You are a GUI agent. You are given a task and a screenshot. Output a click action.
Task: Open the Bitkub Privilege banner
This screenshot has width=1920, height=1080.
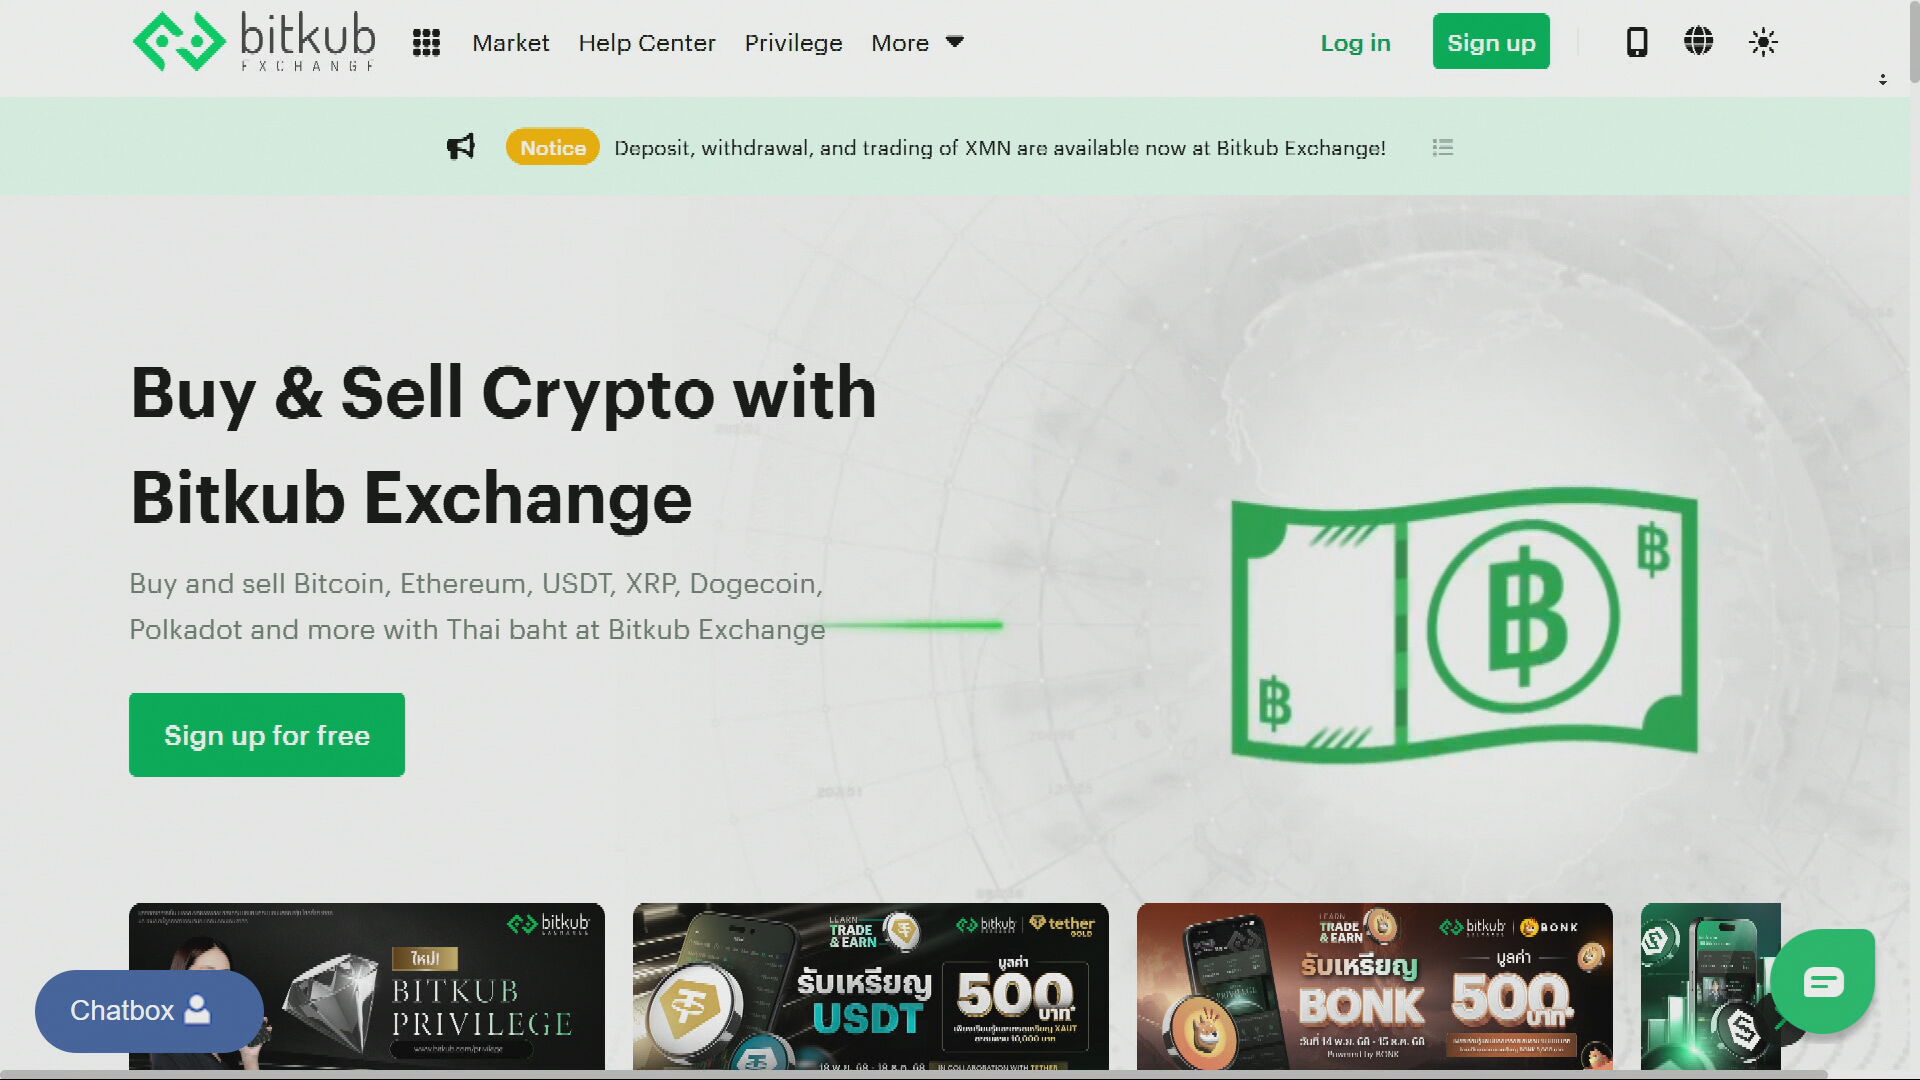tap(367, 986)
